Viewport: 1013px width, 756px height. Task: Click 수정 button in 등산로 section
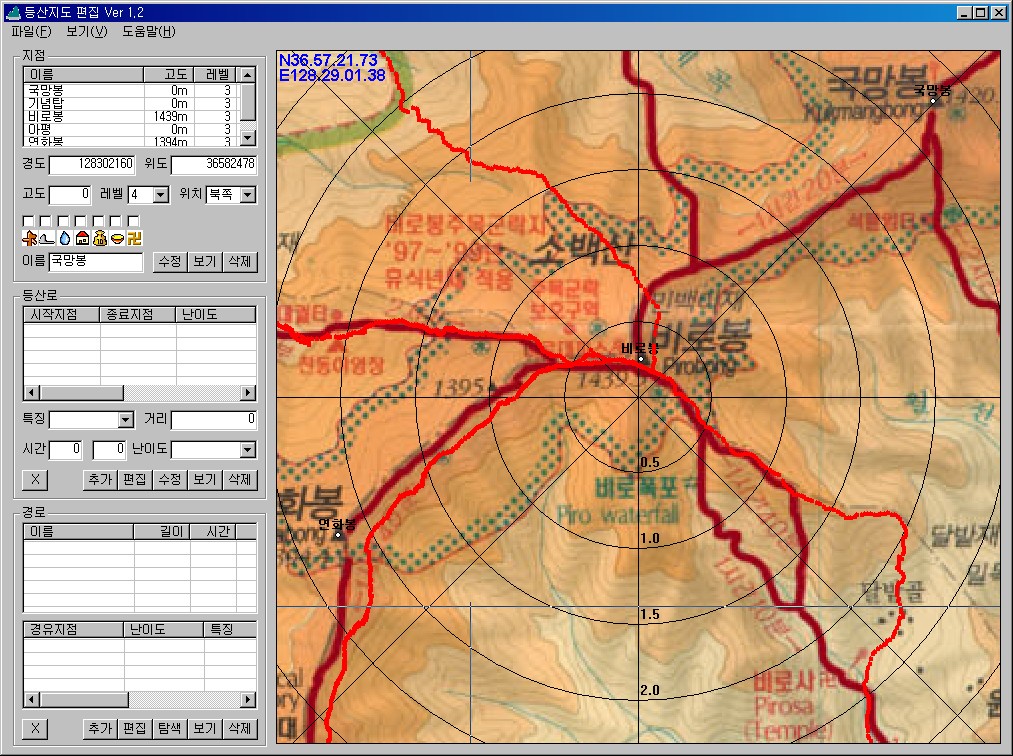tap(170, 479)
